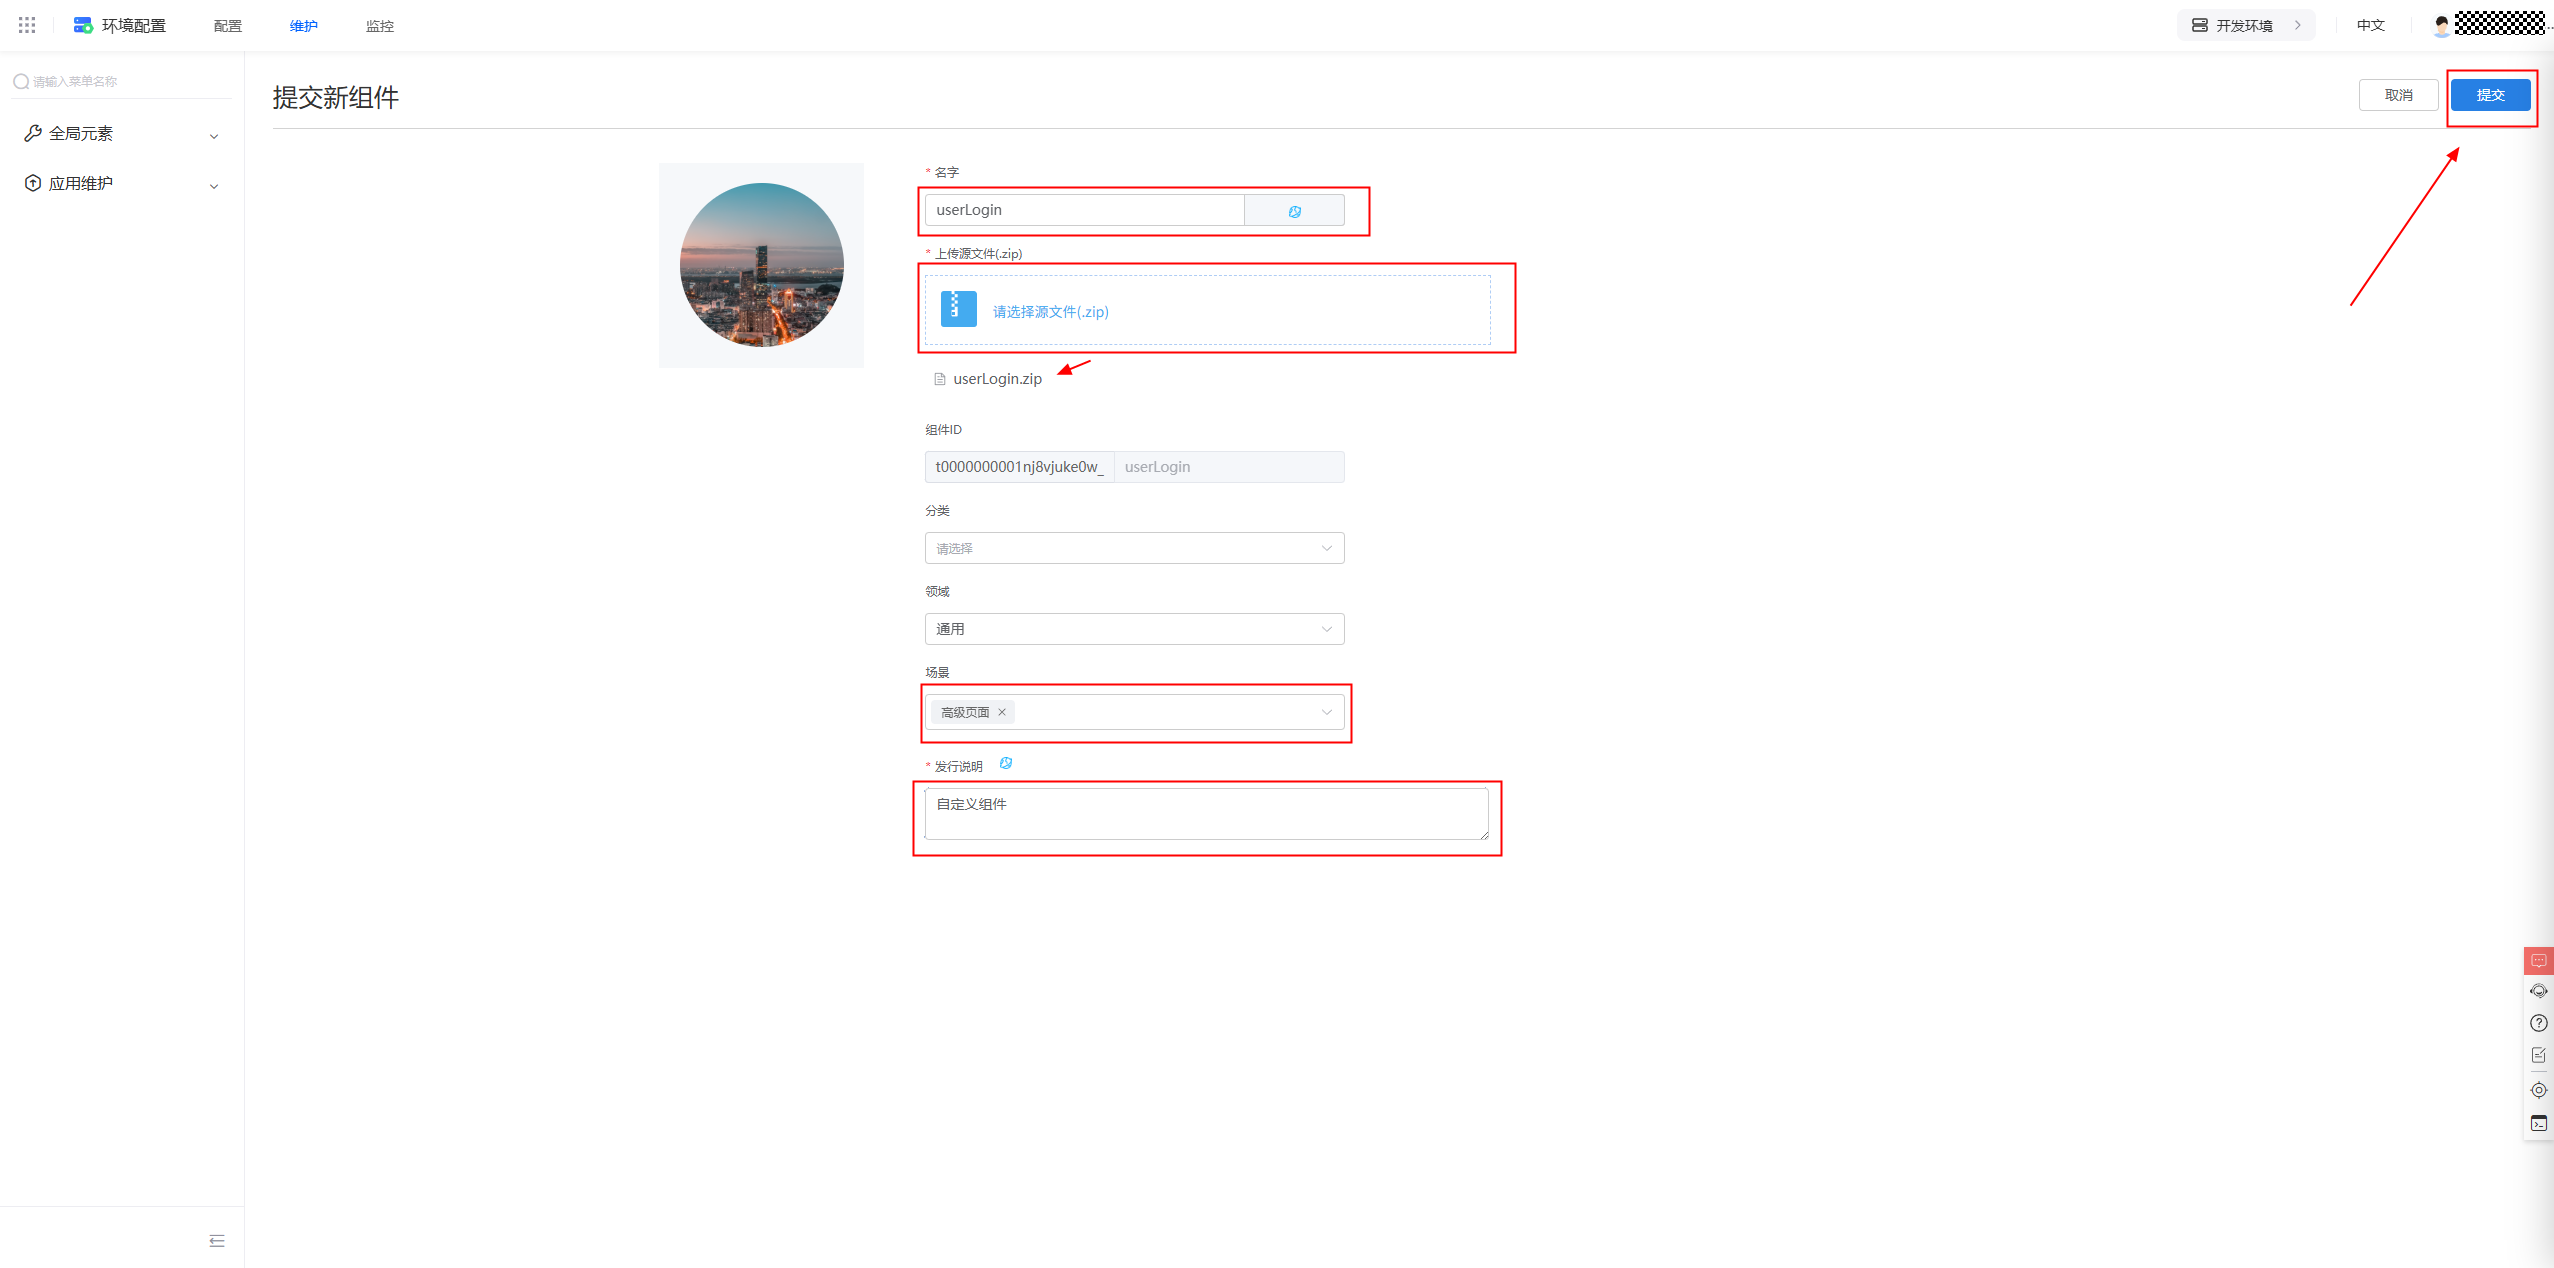
Task: Open the app grid launcher icon
Action: click(27, 25)
